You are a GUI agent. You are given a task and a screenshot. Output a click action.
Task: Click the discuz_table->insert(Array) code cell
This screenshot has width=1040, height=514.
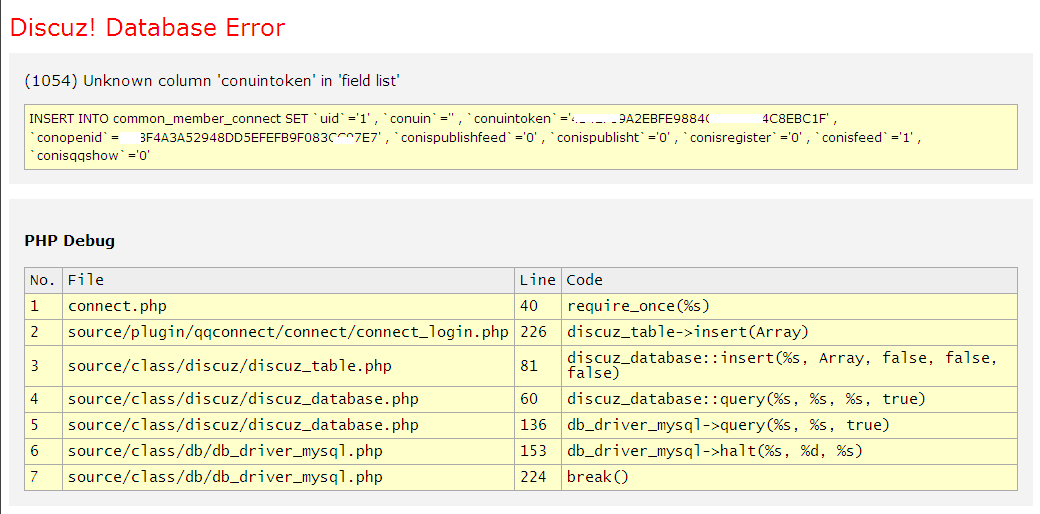pos(687,332)
